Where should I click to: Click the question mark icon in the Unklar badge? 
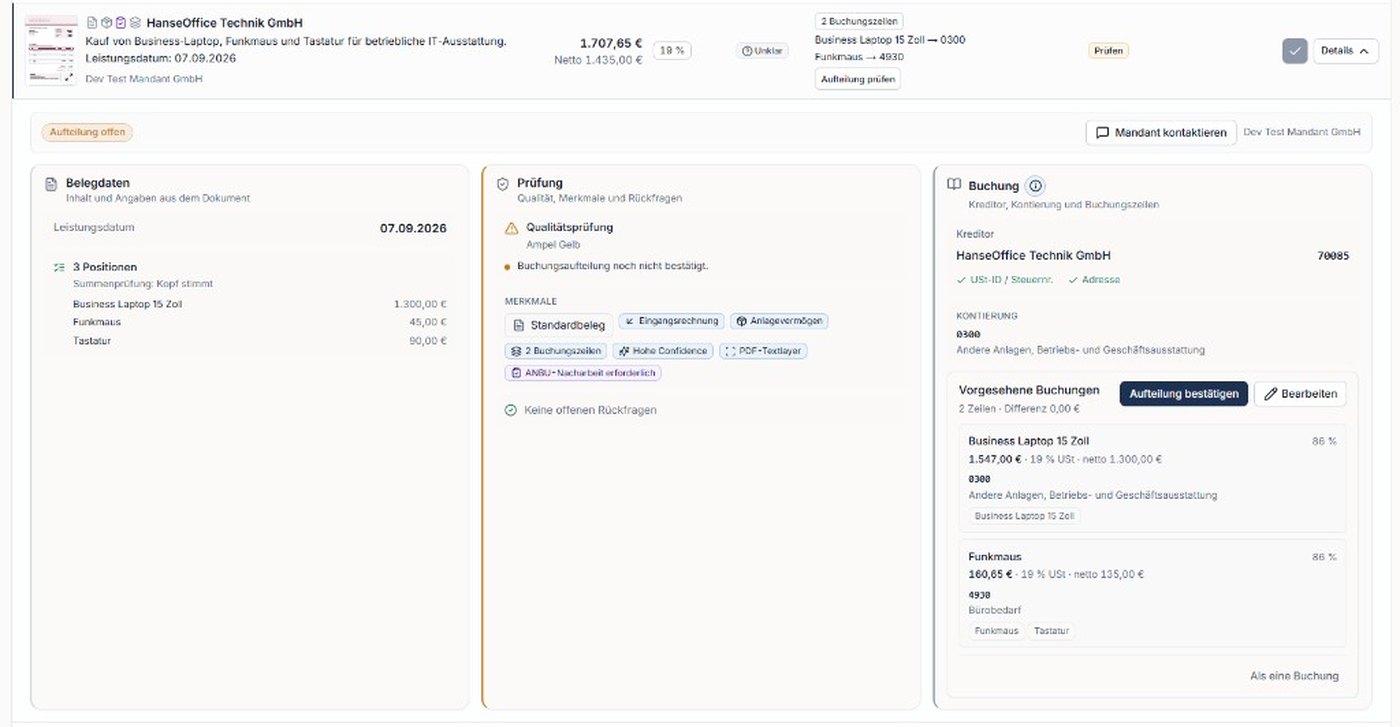pyautogui.click(x=746, y=51)
